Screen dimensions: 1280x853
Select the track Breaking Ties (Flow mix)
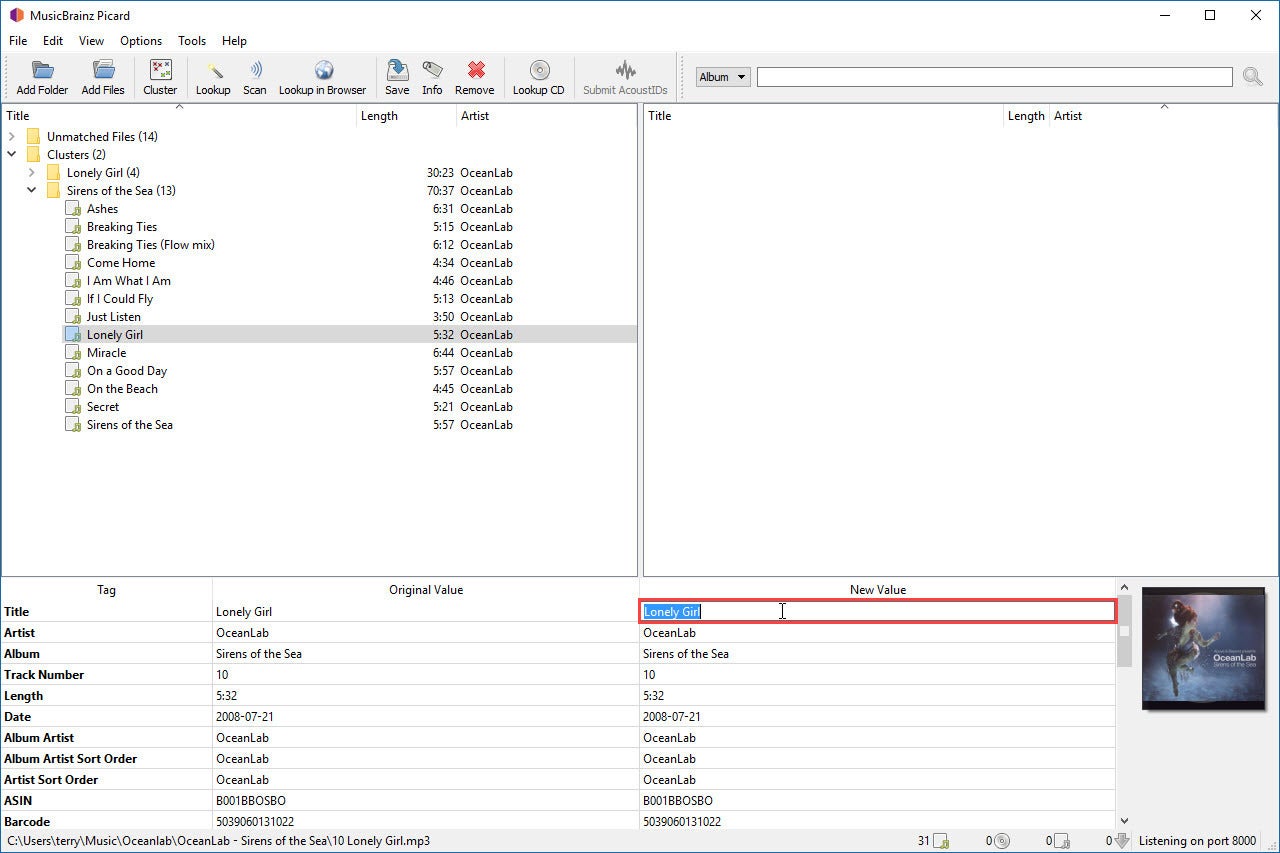point(149,244)
